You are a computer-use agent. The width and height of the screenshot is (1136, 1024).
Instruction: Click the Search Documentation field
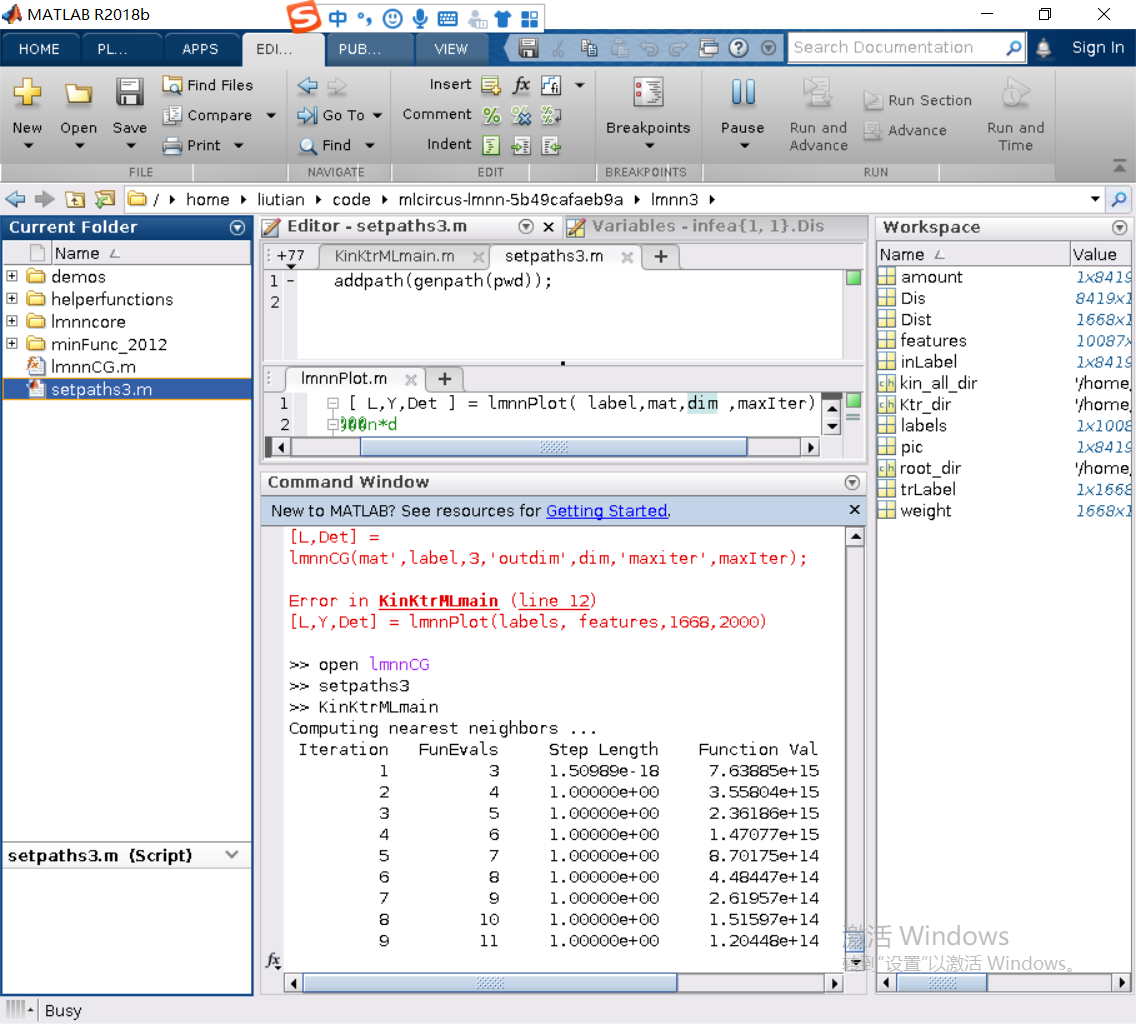point(897,48)
